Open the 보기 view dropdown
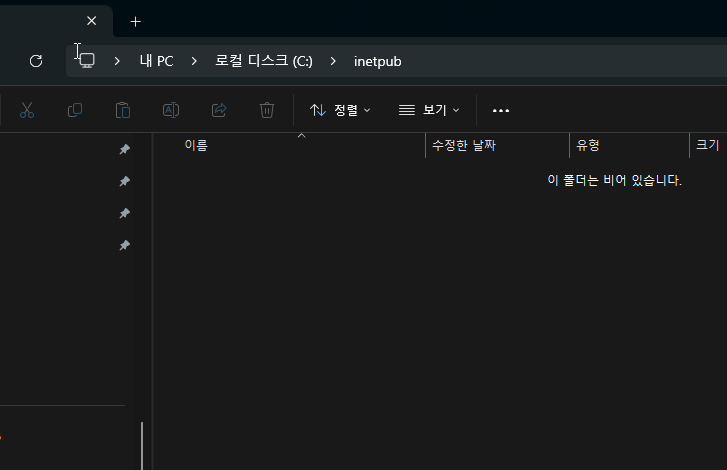The height and width of the screenshot is (470, 727). tap(429, 110)
